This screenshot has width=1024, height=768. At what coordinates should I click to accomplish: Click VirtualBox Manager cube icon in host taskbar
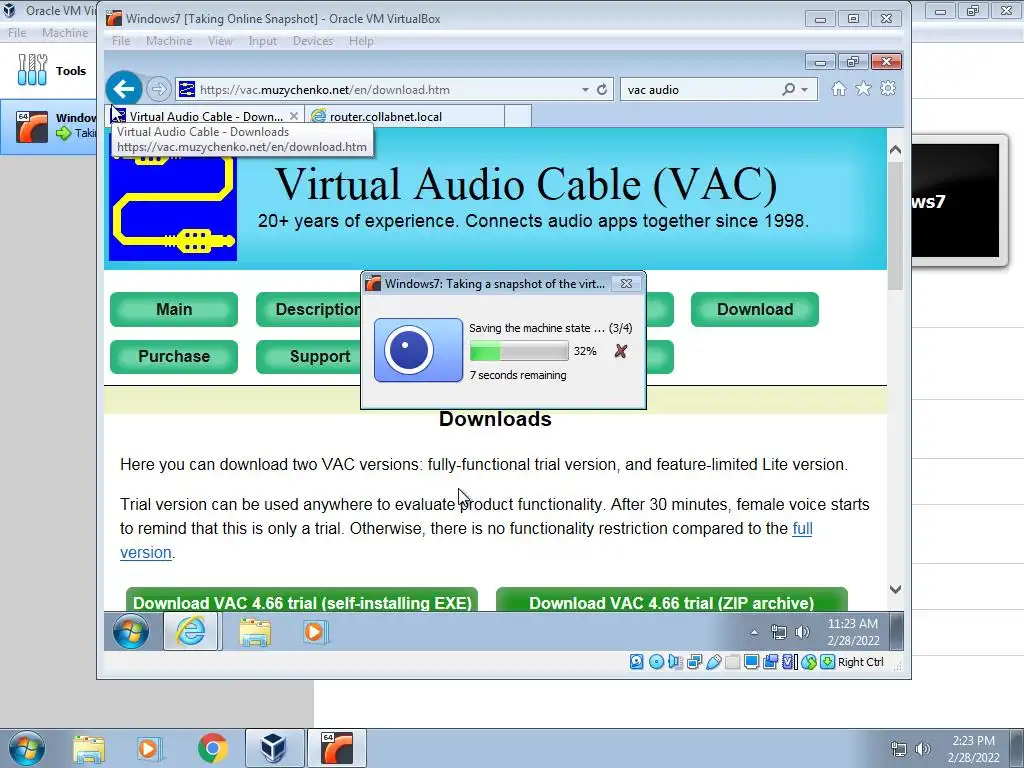(x=274, y=748)
